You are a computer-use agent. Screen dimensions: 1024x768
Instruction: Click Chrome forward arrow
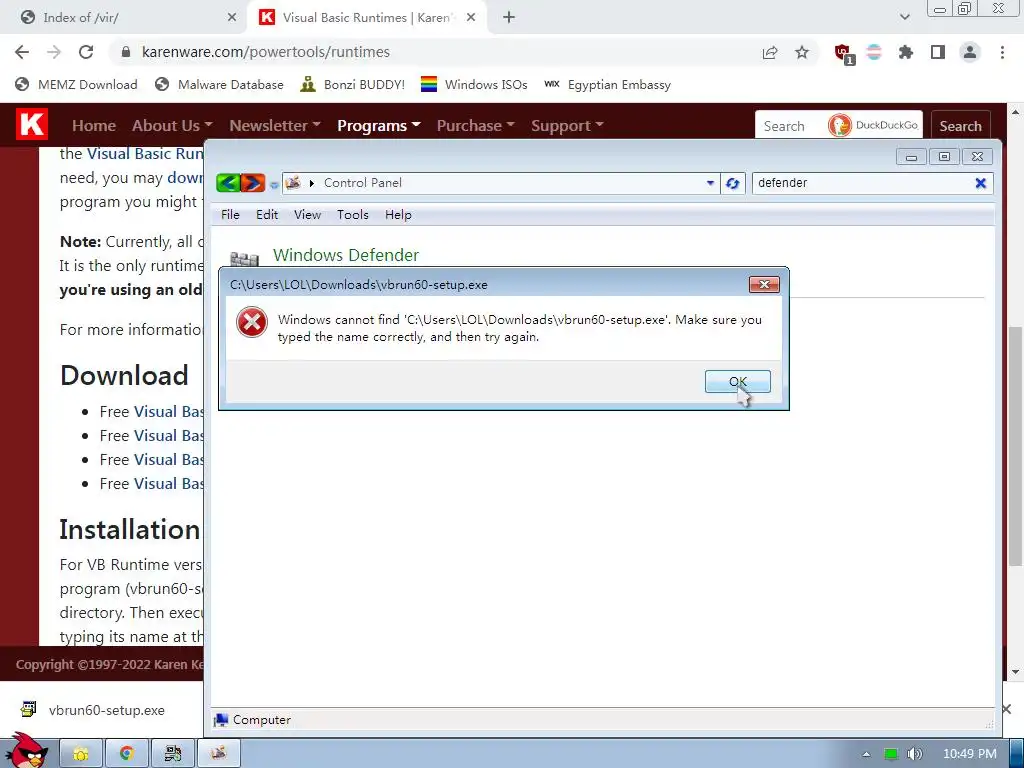pyautogui.click(x=54, y=52)
